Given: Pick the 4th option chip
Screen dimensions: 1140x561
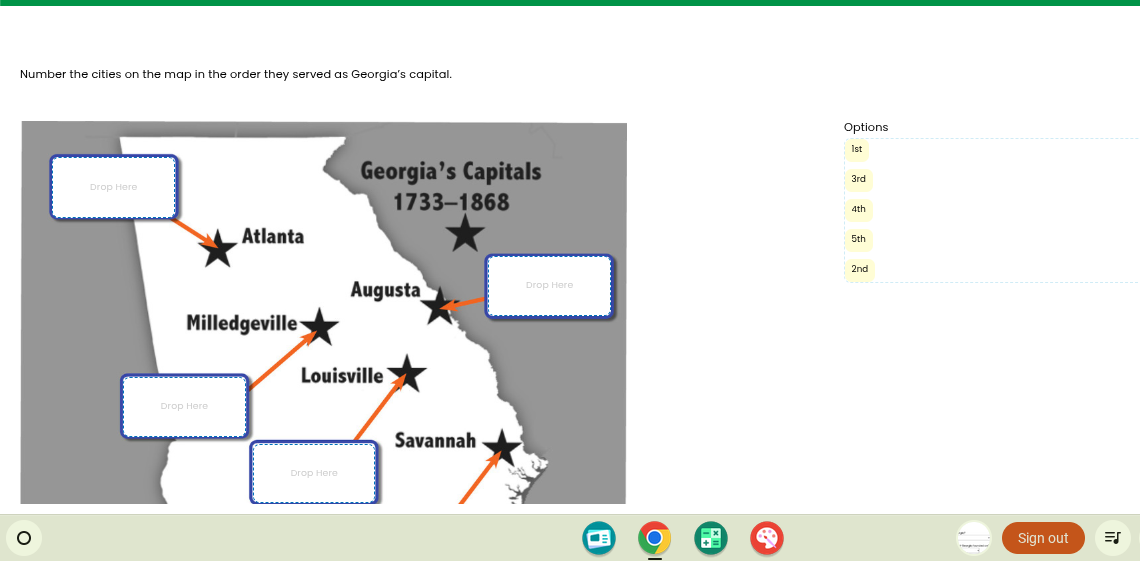Looking at the screenshot, I should coord(858,210).
